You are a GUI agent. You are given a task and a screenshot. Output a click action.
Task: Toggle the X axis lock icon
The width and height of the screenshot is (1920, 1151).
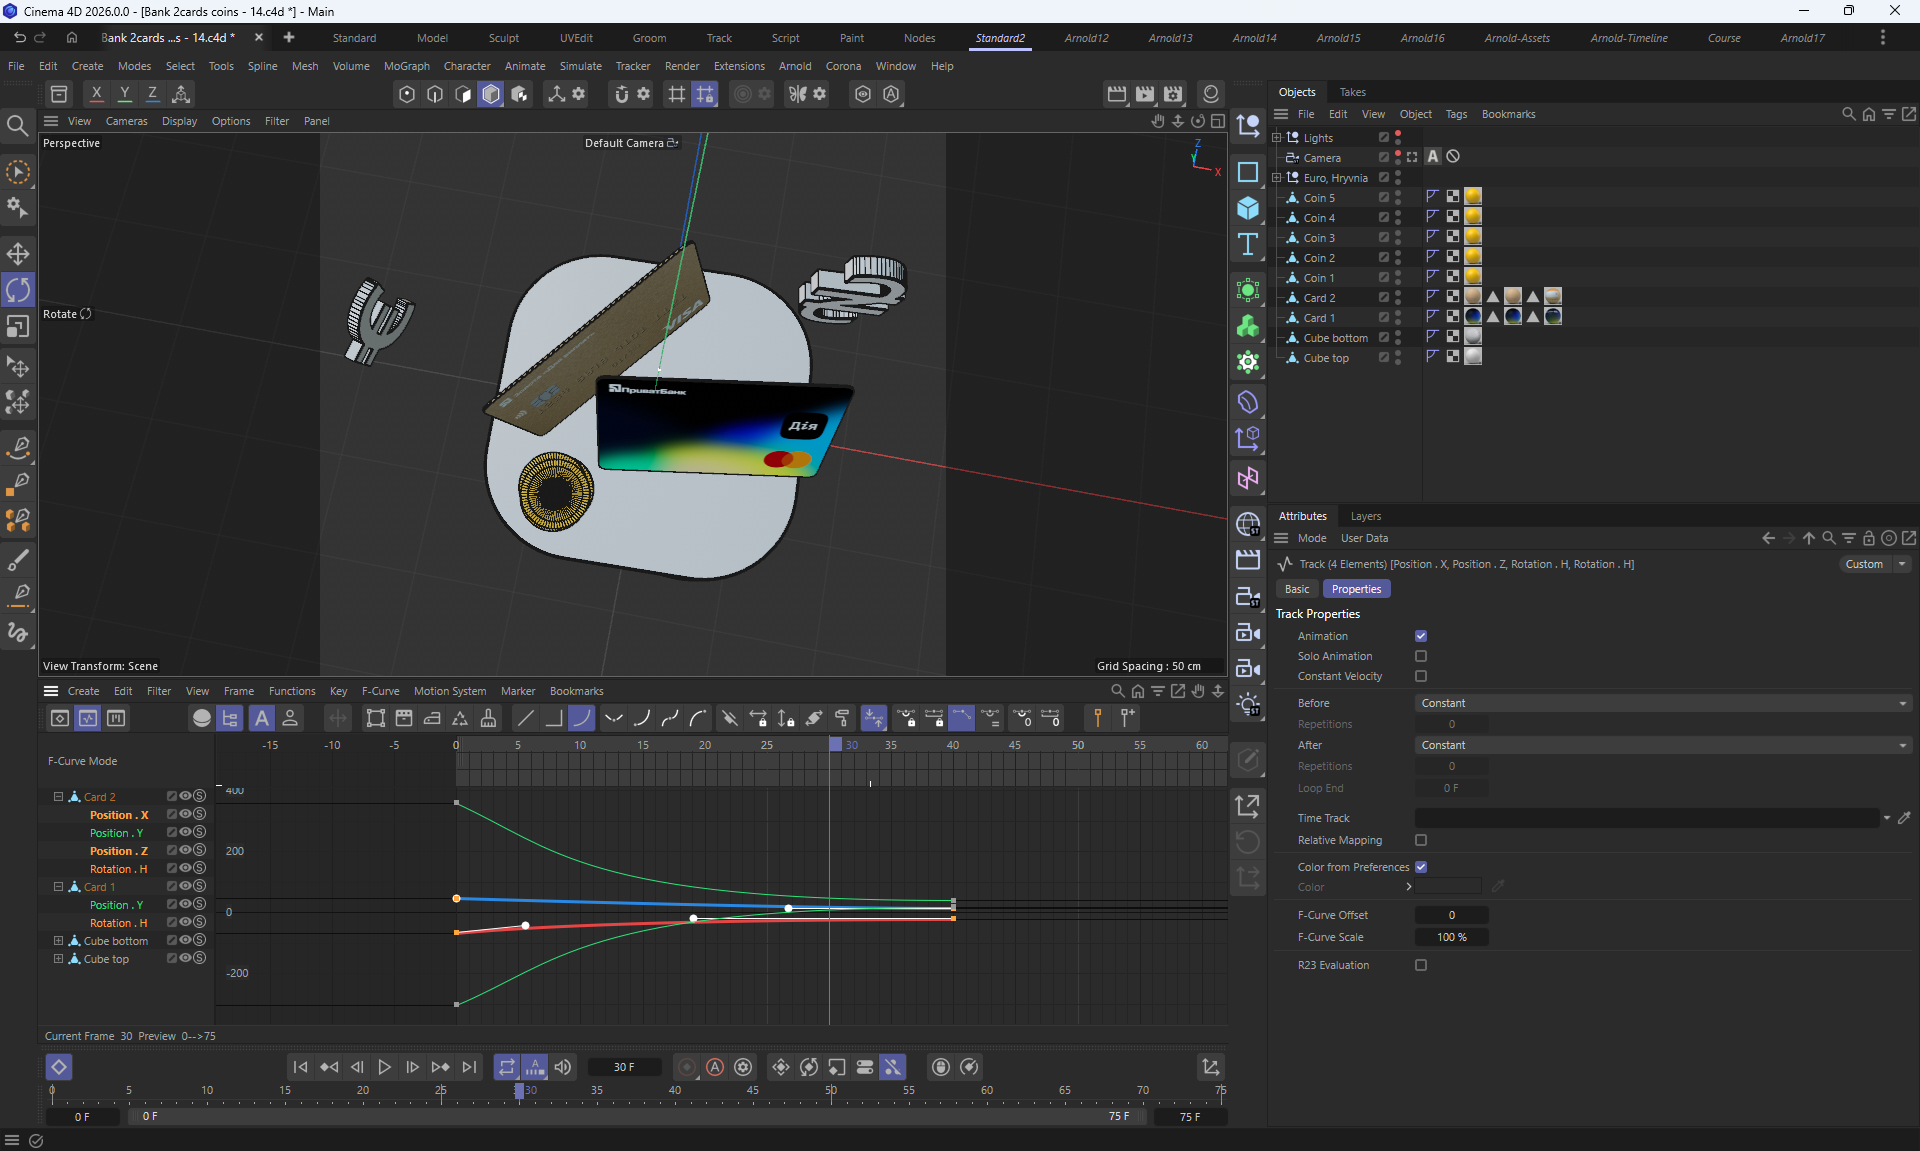[x=96, y=94]
